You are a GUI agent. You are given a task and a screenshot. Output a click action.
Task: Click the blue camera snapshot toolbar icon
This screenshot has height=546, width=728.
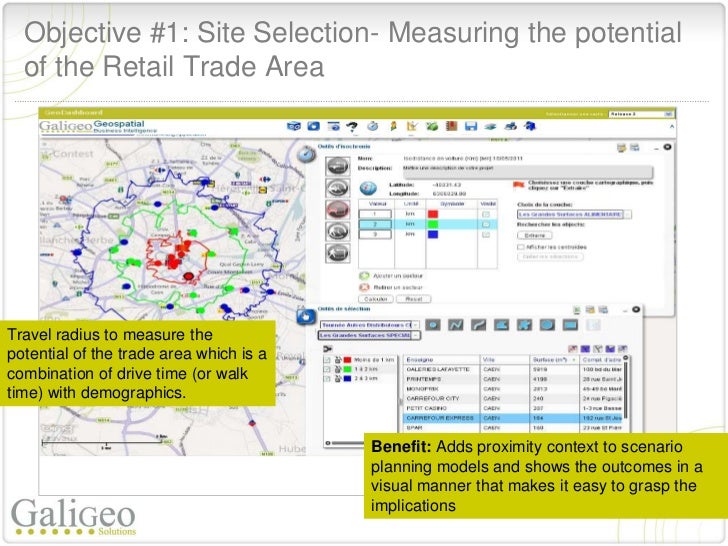coord(313,126)
